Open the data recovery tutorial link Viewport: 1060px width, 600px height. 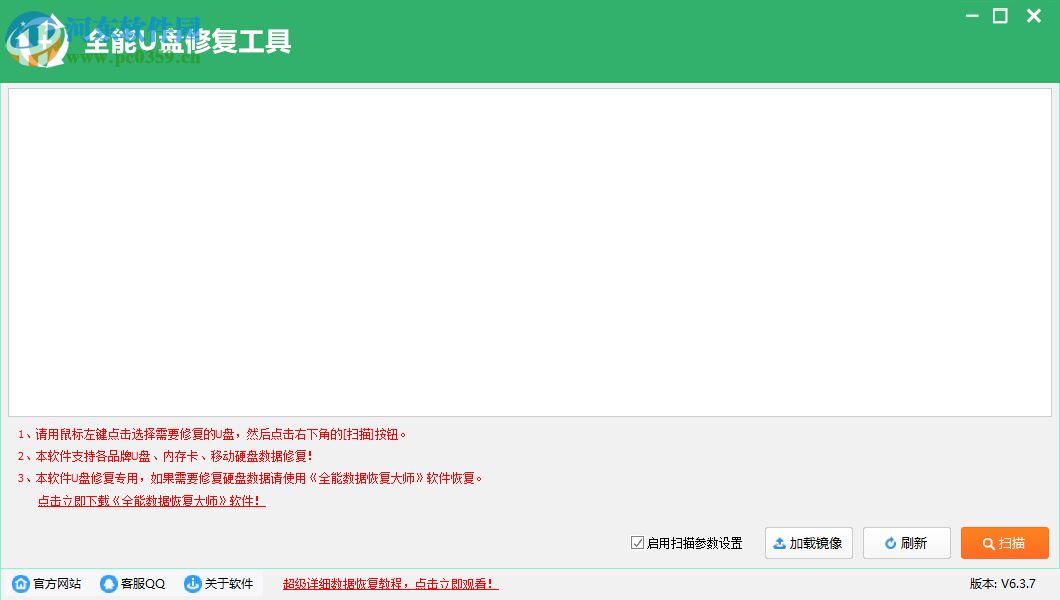(390, 584)
